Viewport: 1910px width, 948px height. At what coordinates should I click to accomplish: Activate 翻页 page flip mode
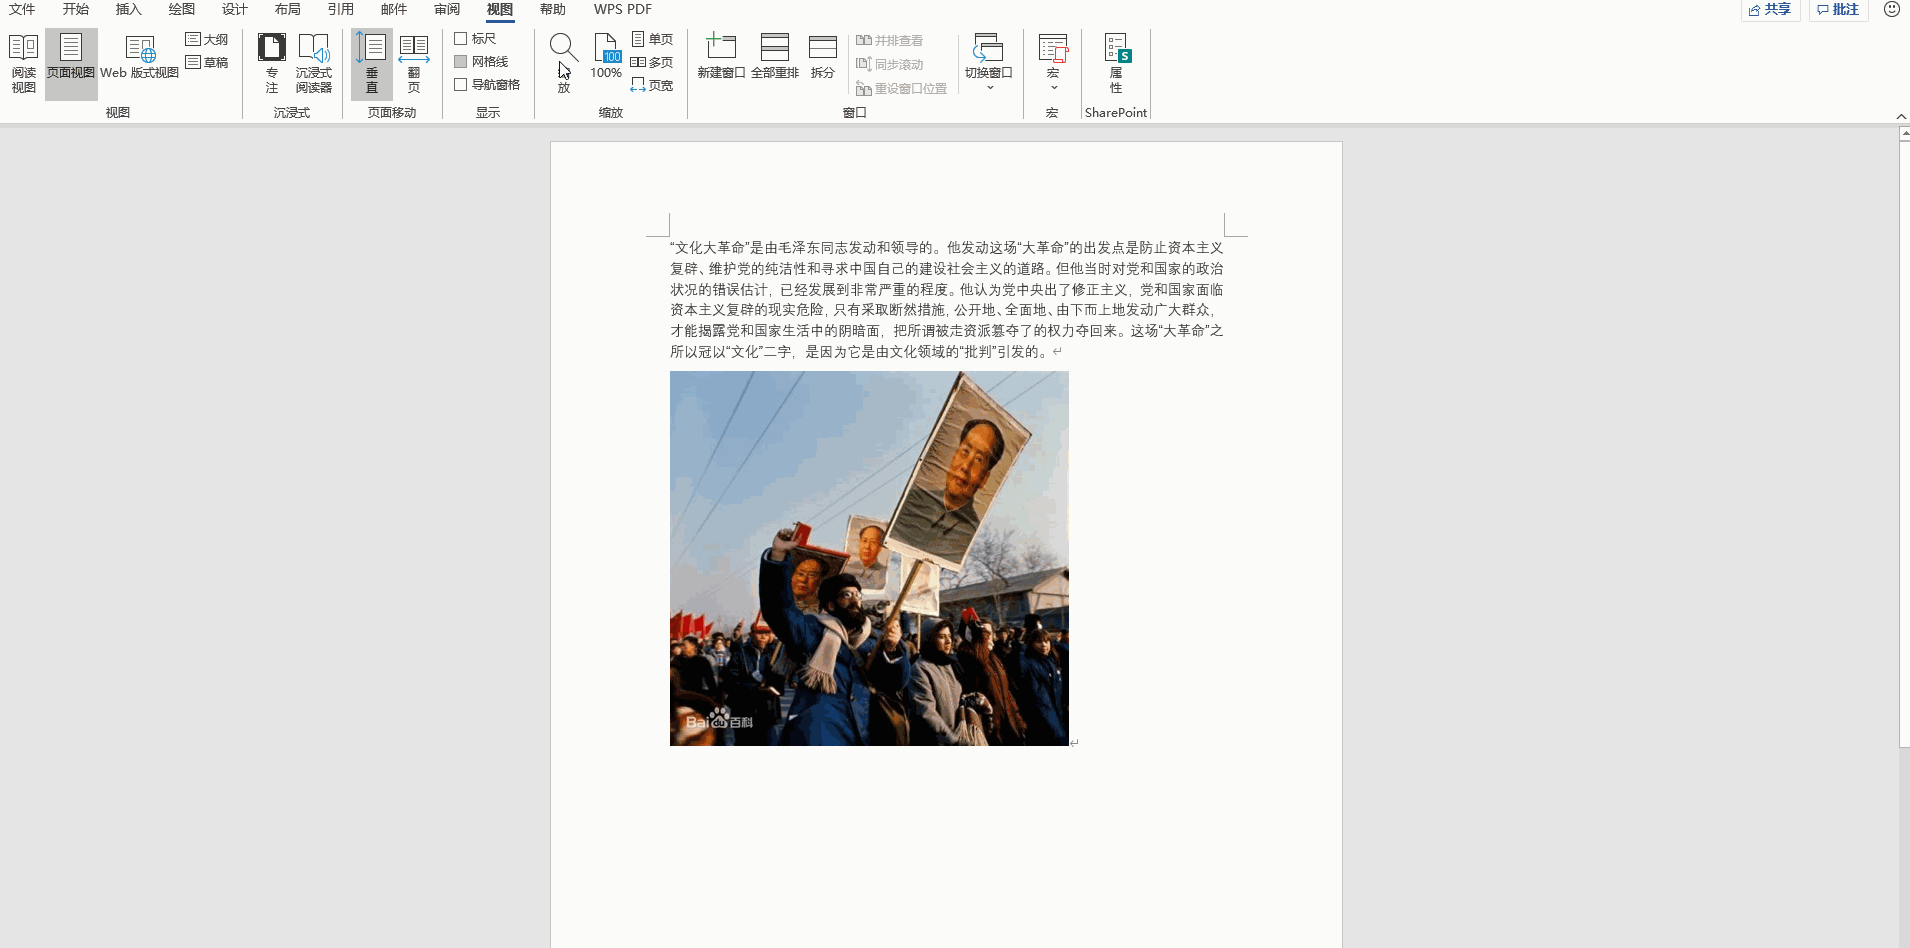[x=415, y=60]
